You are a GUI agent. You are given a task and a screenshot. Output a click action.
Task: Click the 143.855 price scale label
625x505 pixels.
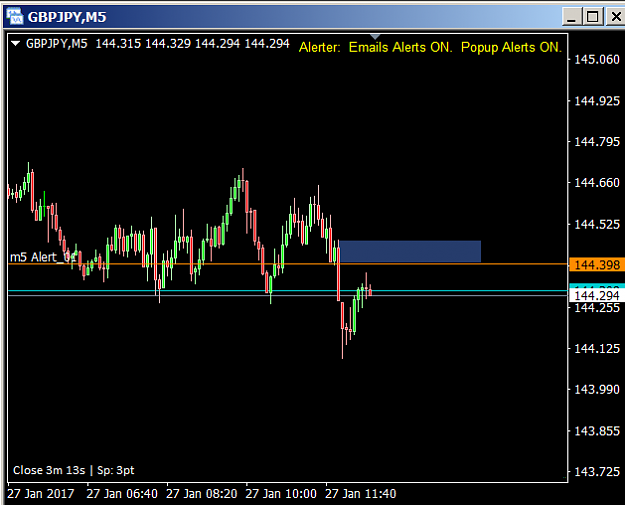597,431
